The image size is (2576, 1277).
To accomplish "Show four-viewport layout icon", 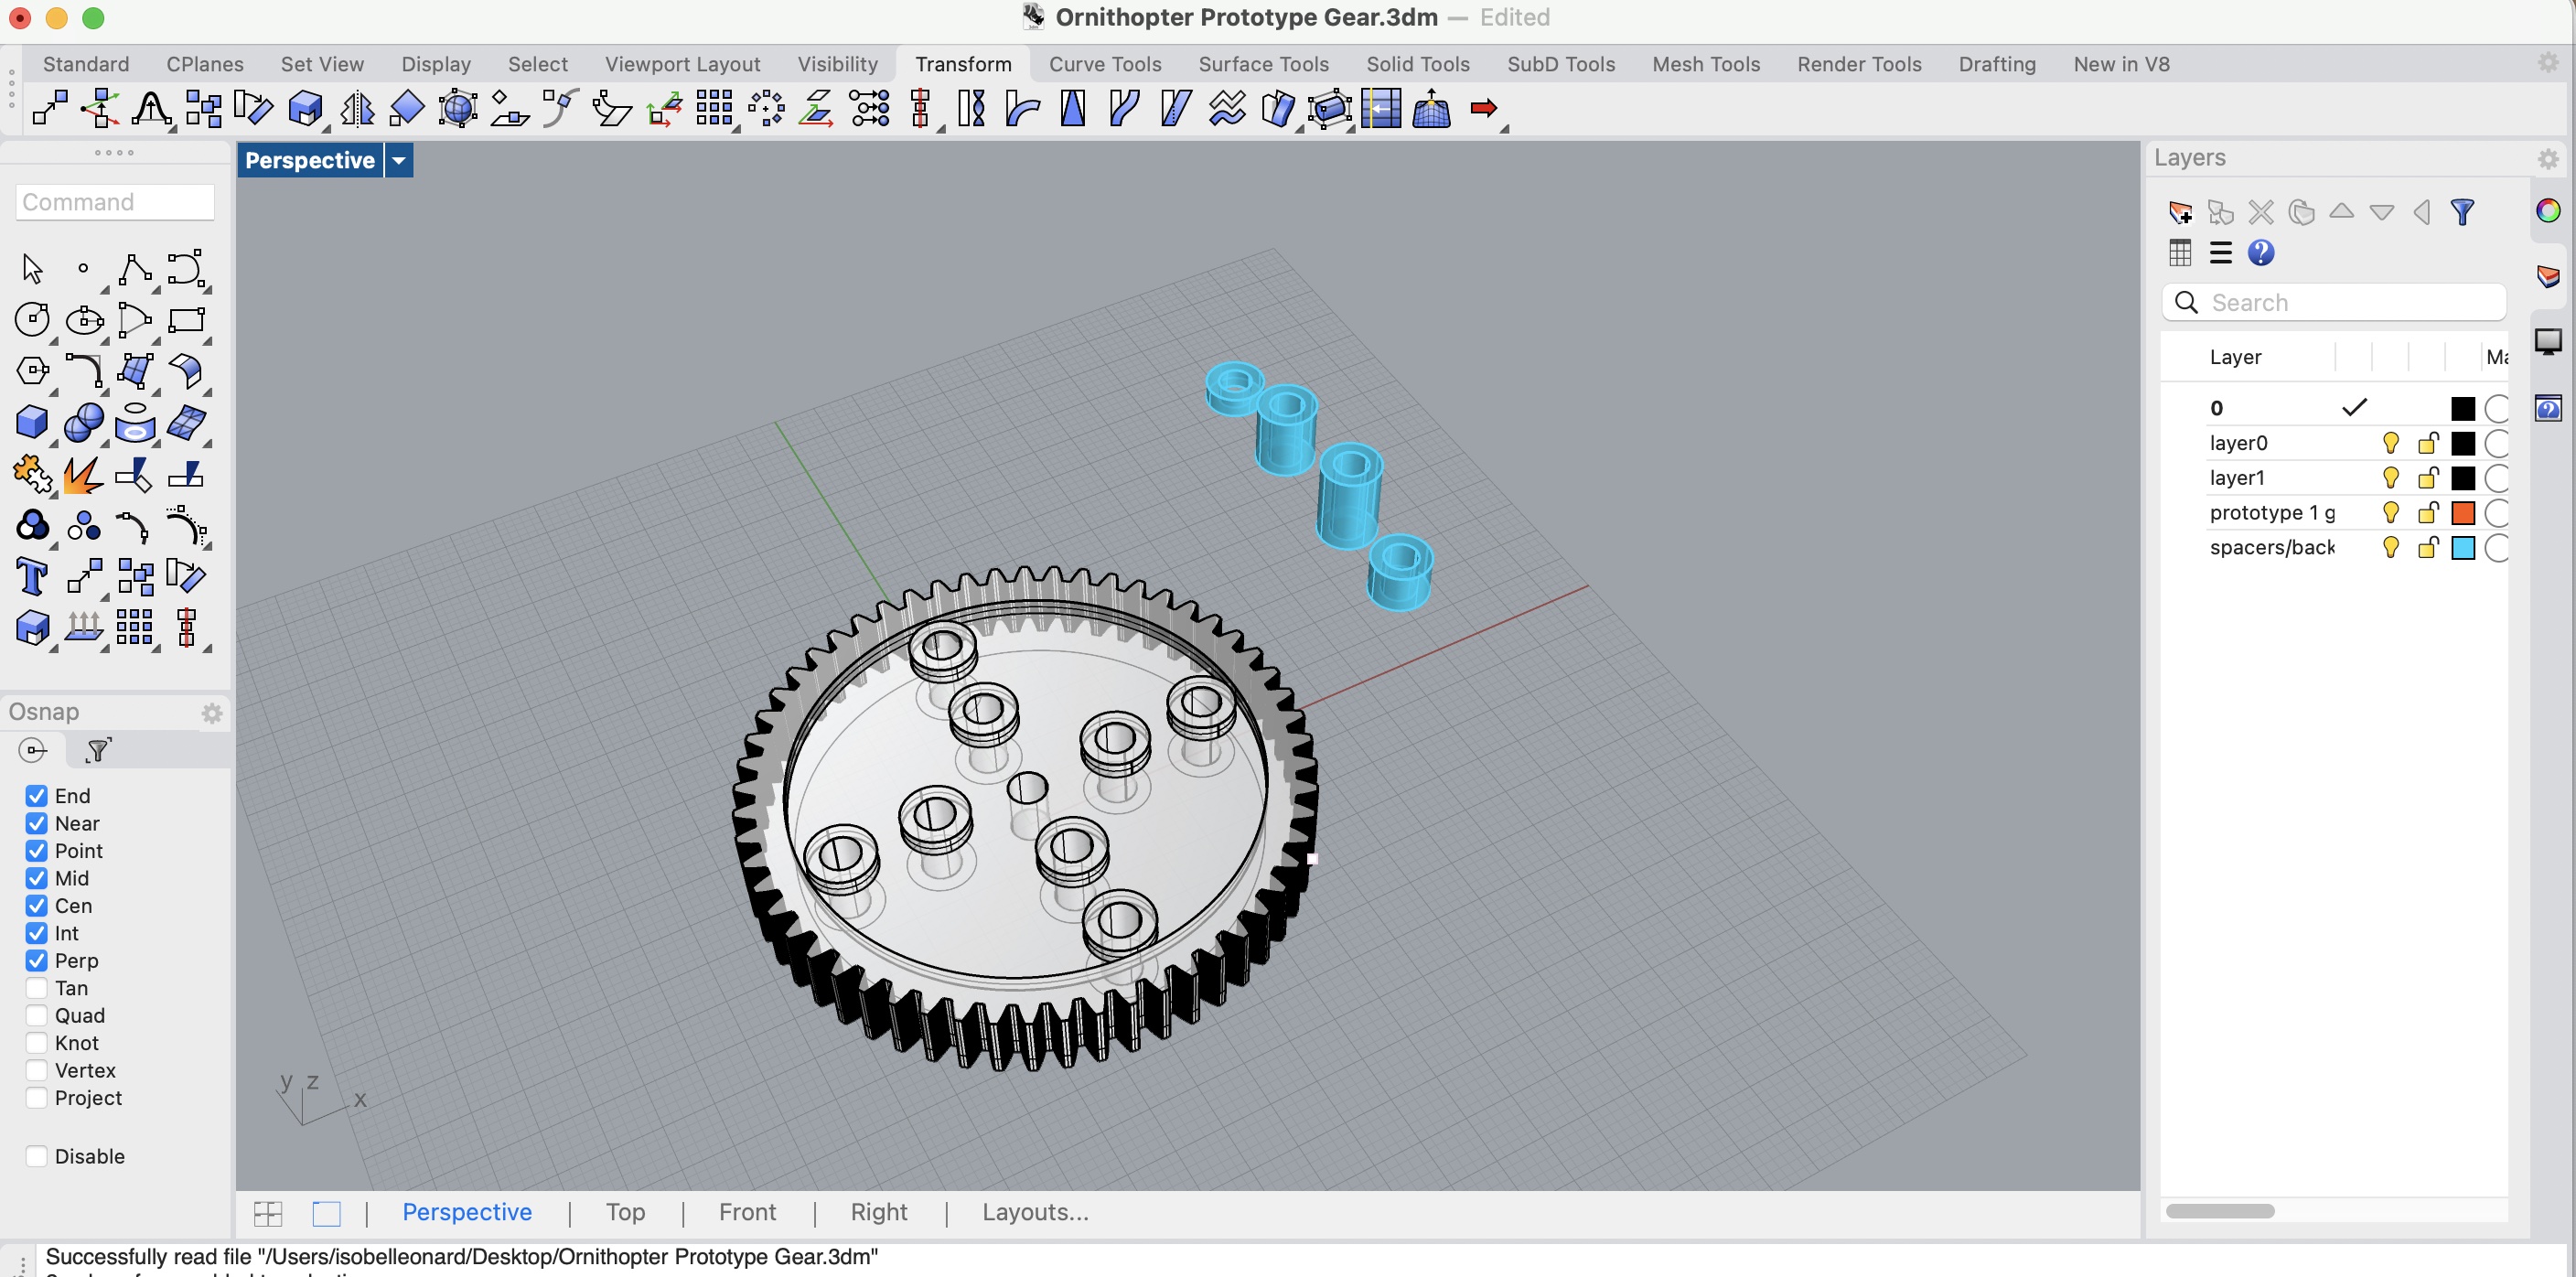I will (x=267, y=1213).
